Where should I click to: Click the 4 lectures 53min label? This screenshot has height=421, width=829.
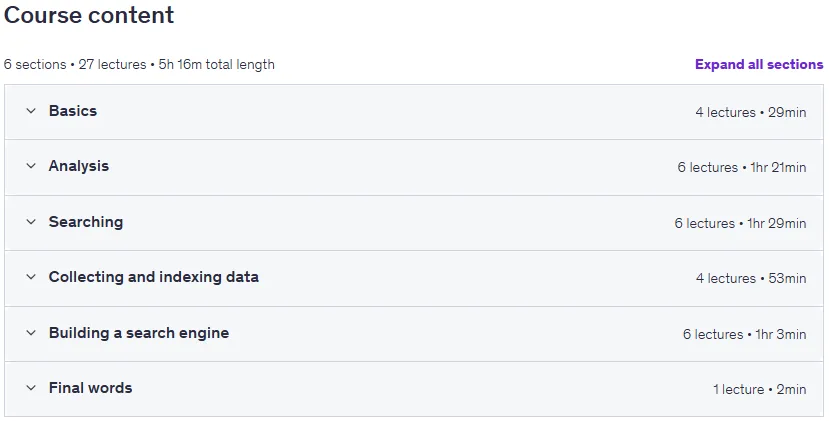point(751,279)
